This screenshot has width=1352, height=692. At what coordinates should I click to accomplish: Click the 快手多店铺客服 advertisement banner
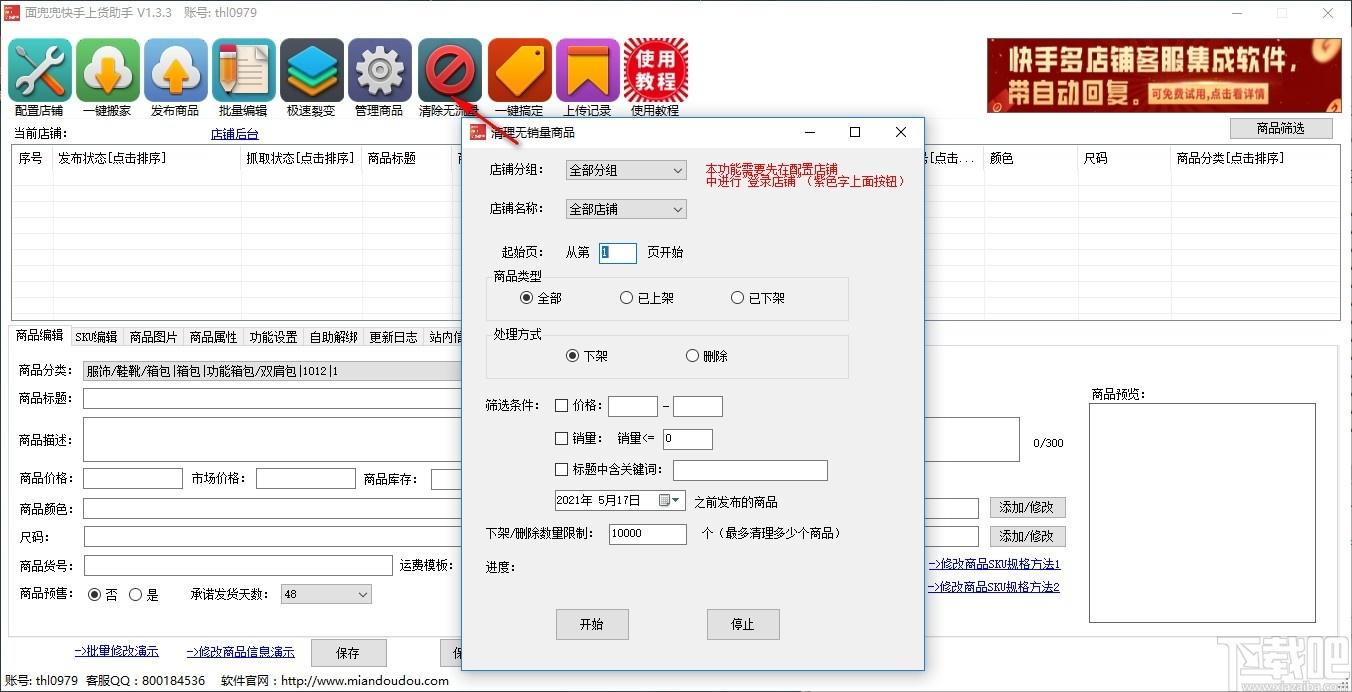pyautogui.click(x=1164, y=75)
